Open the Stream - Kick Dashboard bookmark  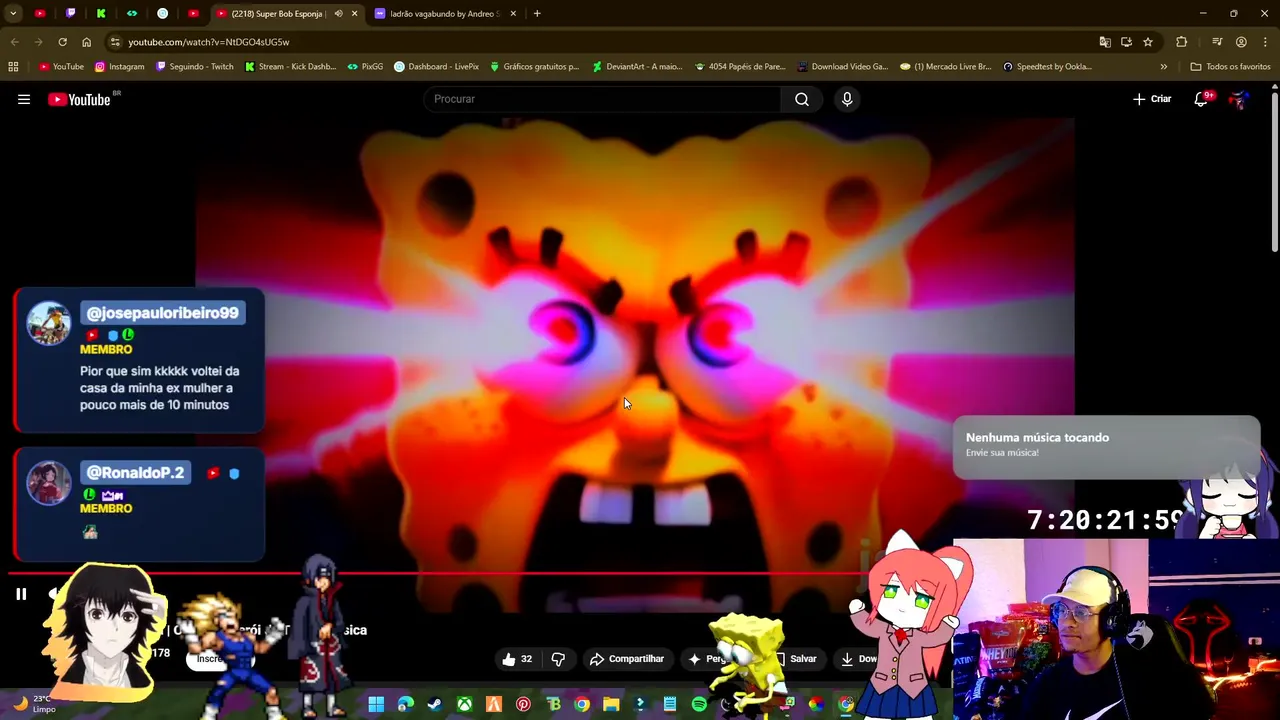tap(290, 67)
